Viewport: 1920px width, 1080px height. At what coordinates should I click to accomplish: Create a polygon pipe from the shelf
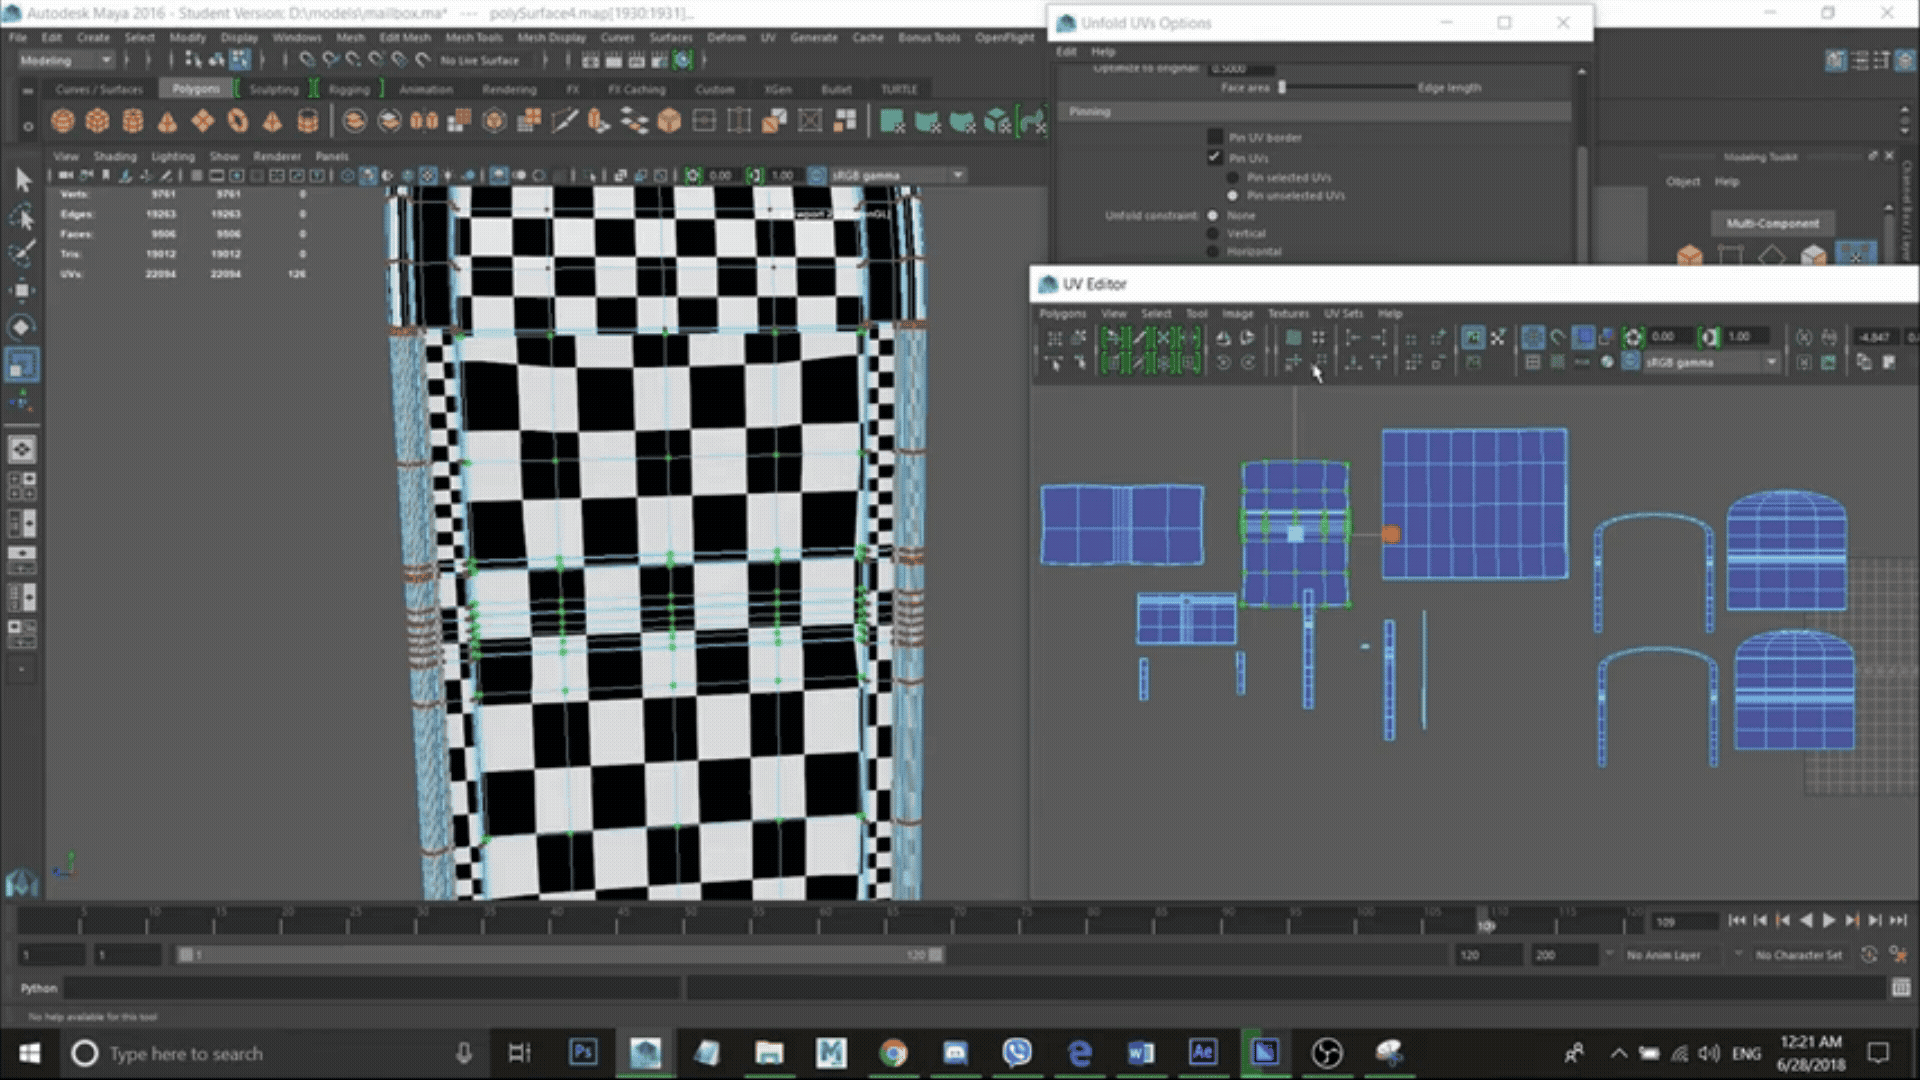(307, 122)
